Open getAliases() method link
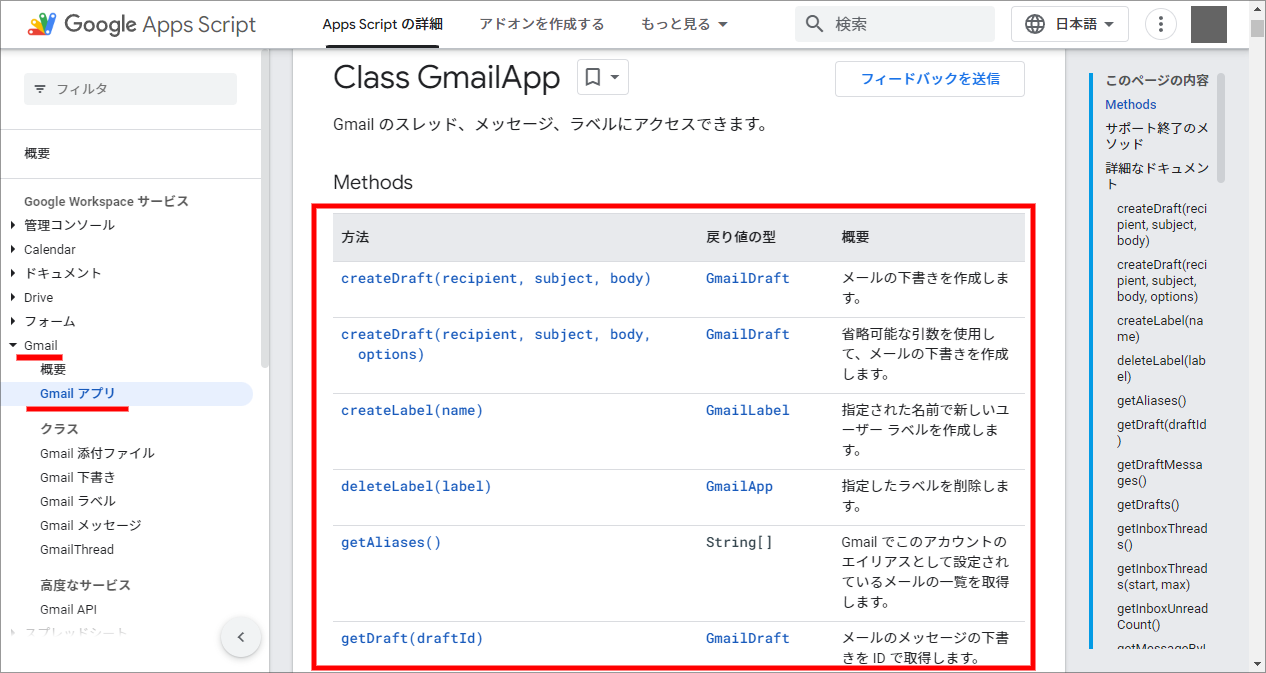This screenshot has height=673, width=1266. point(391,542)
